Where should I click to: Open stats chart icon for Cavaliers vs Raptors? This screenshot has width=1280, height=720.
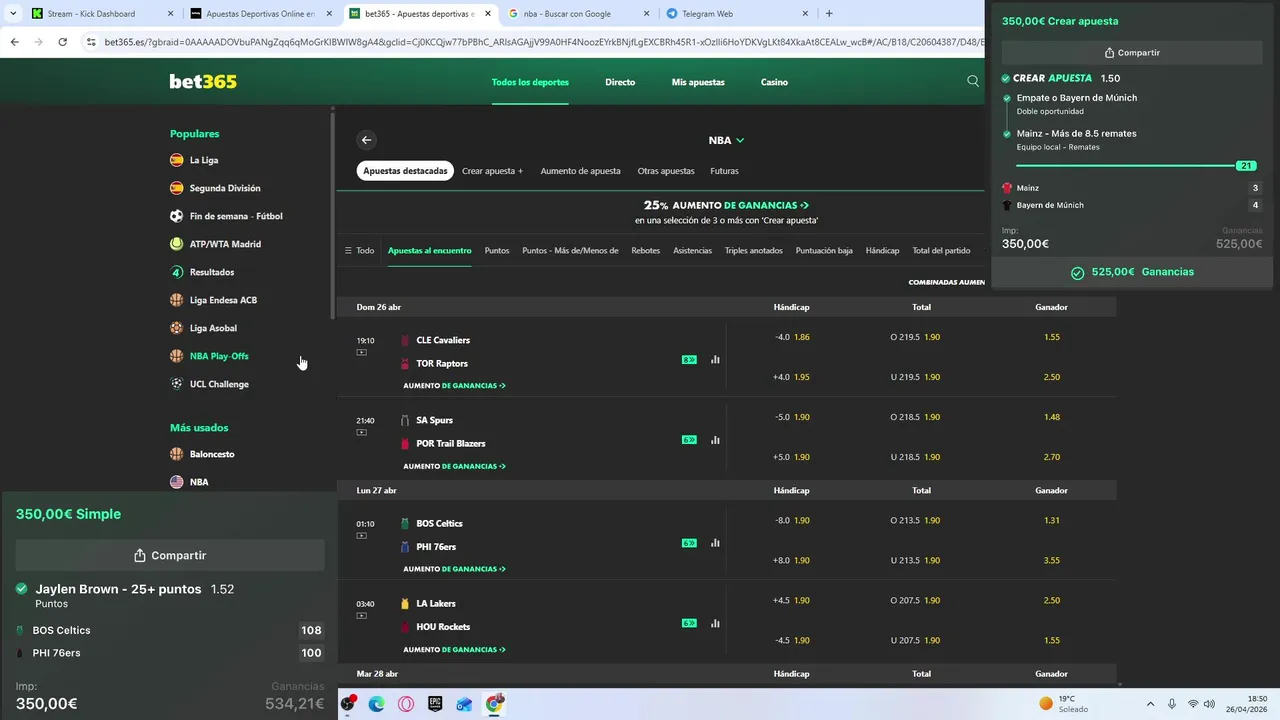coord(715,359)
